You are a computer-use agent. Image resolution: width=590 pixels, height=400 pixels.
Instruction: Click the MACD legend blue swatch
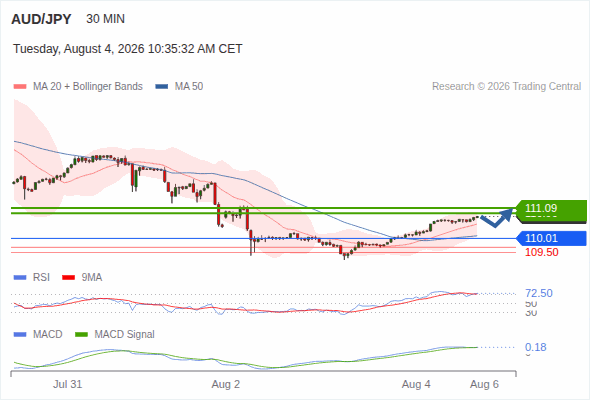(20, 335)
